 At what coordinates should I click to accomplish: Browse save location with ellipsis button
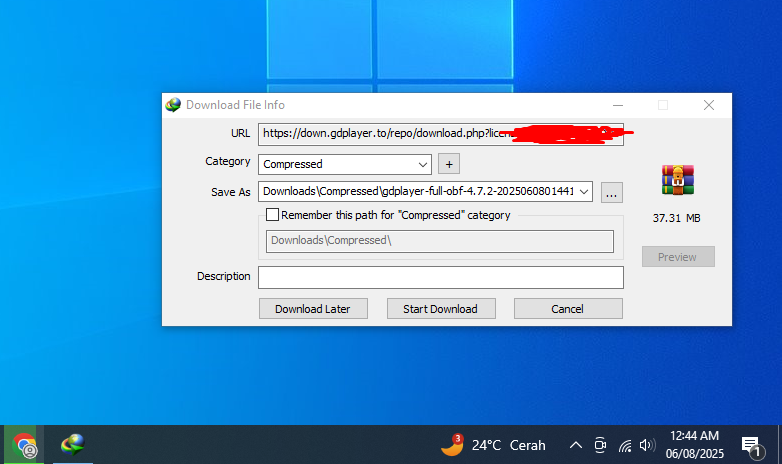[x=611, y=192]
